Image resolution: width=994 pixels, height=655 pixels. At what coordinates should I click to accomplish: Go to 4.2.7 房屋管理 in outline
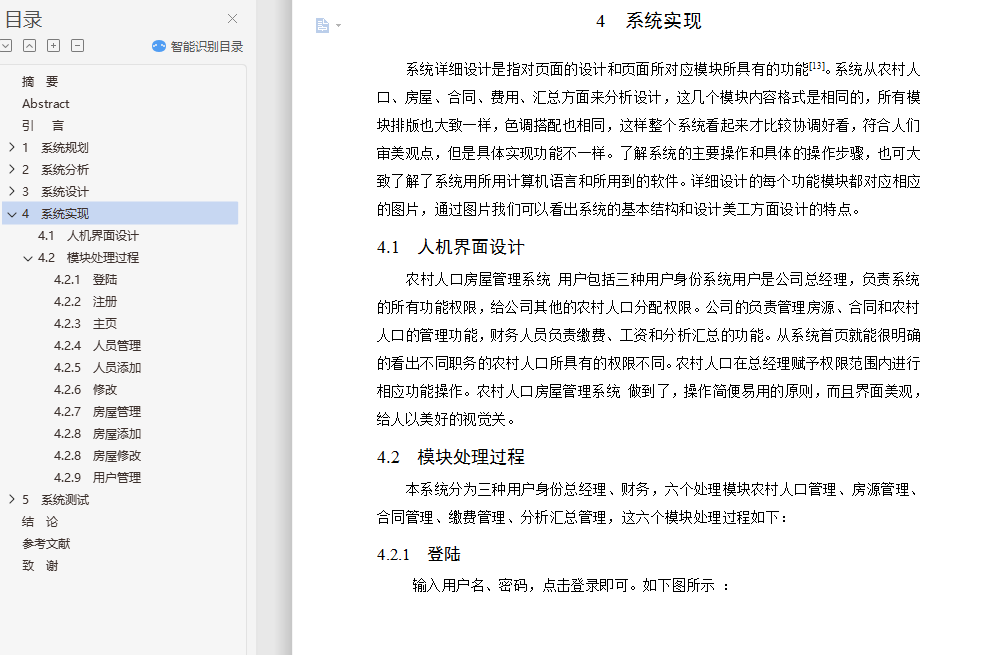[98, 412]
